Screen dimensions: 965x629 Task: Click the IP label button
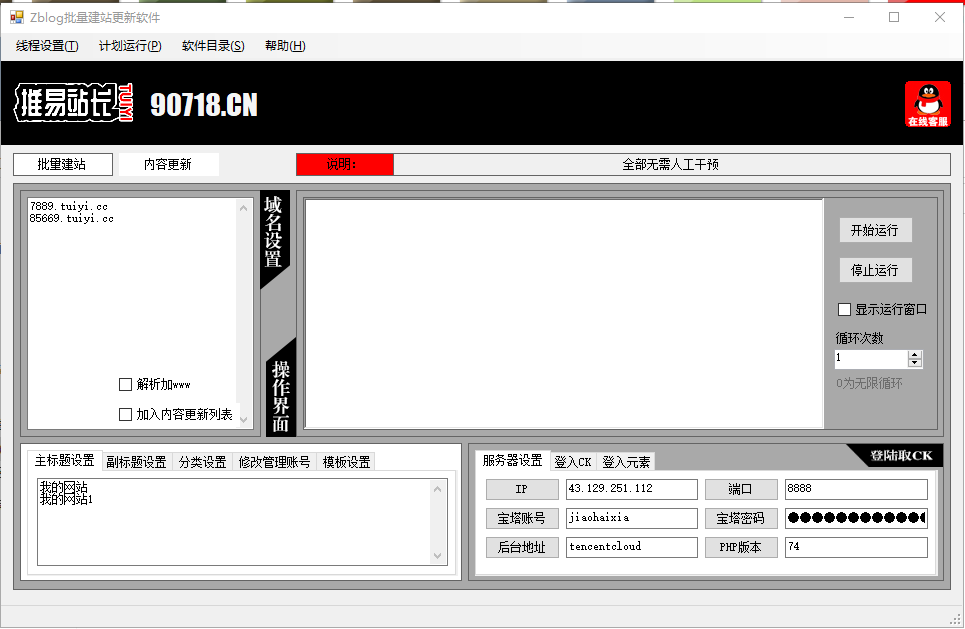coord(522,489)
